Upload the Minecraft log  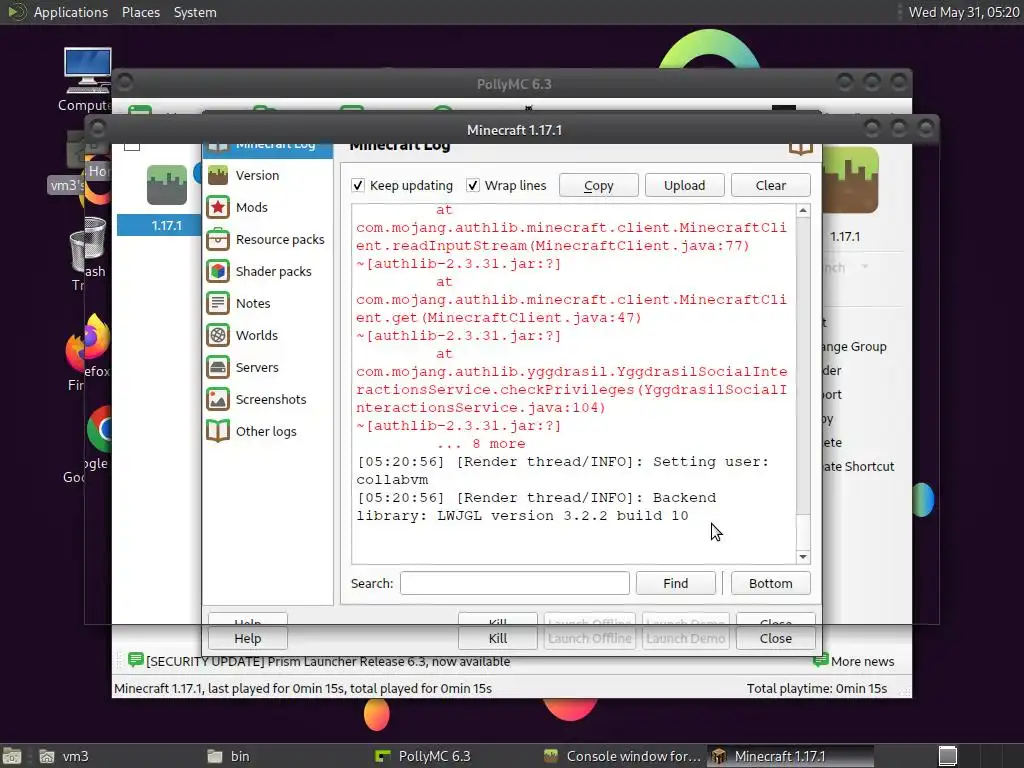(684, 185)
